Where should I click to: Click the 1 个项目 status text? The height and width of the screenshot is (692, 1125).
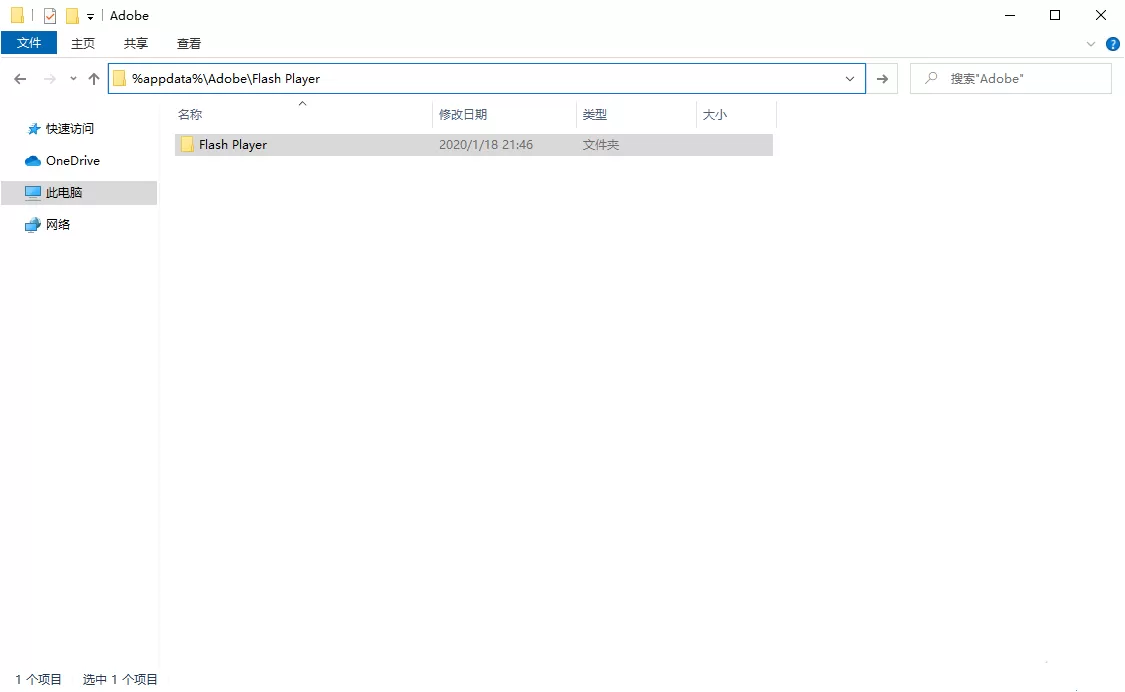(39, 679)
